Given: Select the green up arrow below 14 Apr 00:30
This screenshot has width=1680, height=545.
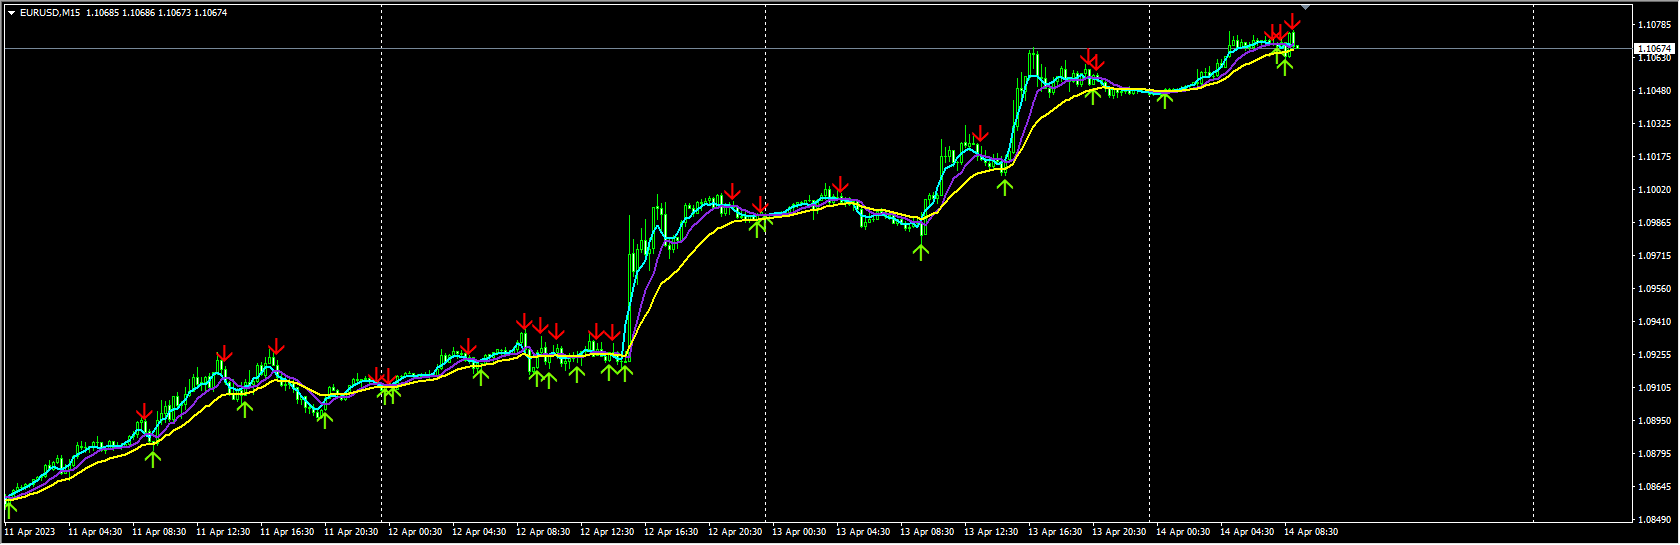Looking at the screenshot, I should click(1165, 98).
